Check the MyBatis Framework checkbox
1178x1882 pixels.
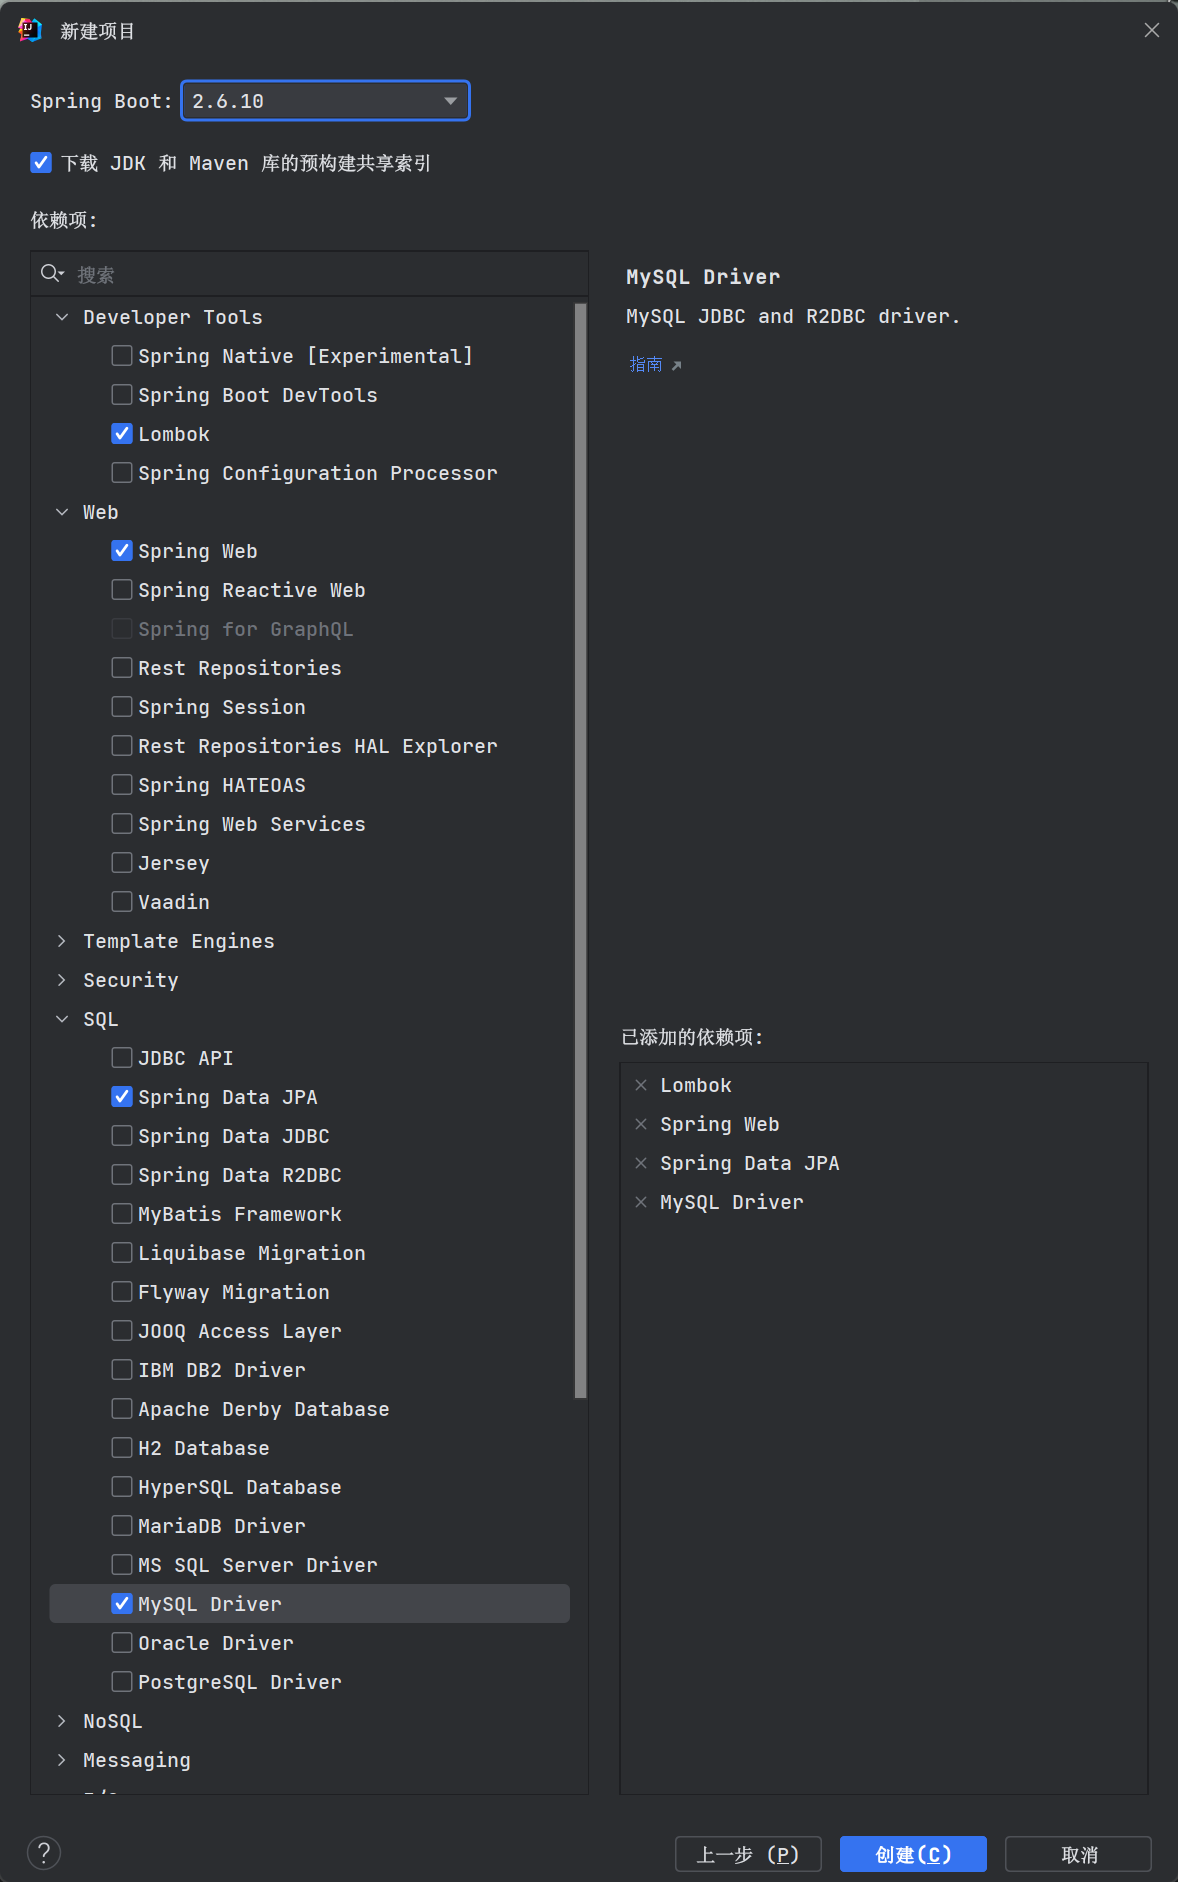[x=122, y=1213]
